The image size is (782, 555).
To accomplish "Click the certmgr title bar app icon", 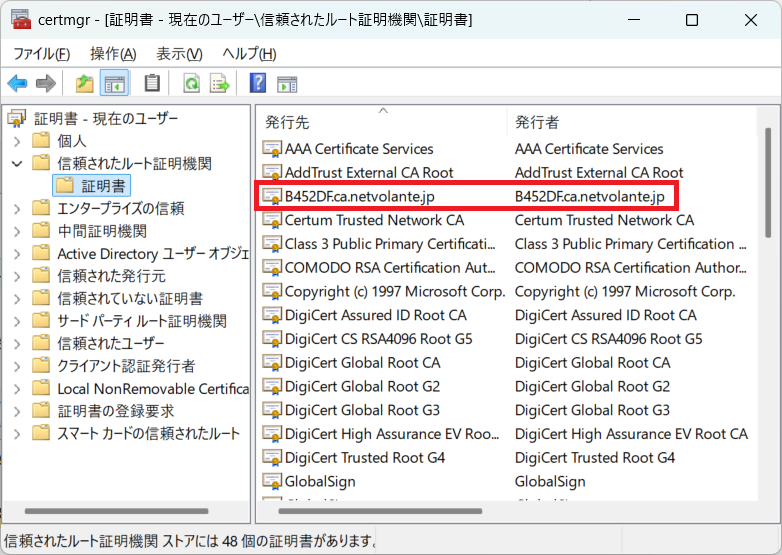I will [x=21, y=19].
